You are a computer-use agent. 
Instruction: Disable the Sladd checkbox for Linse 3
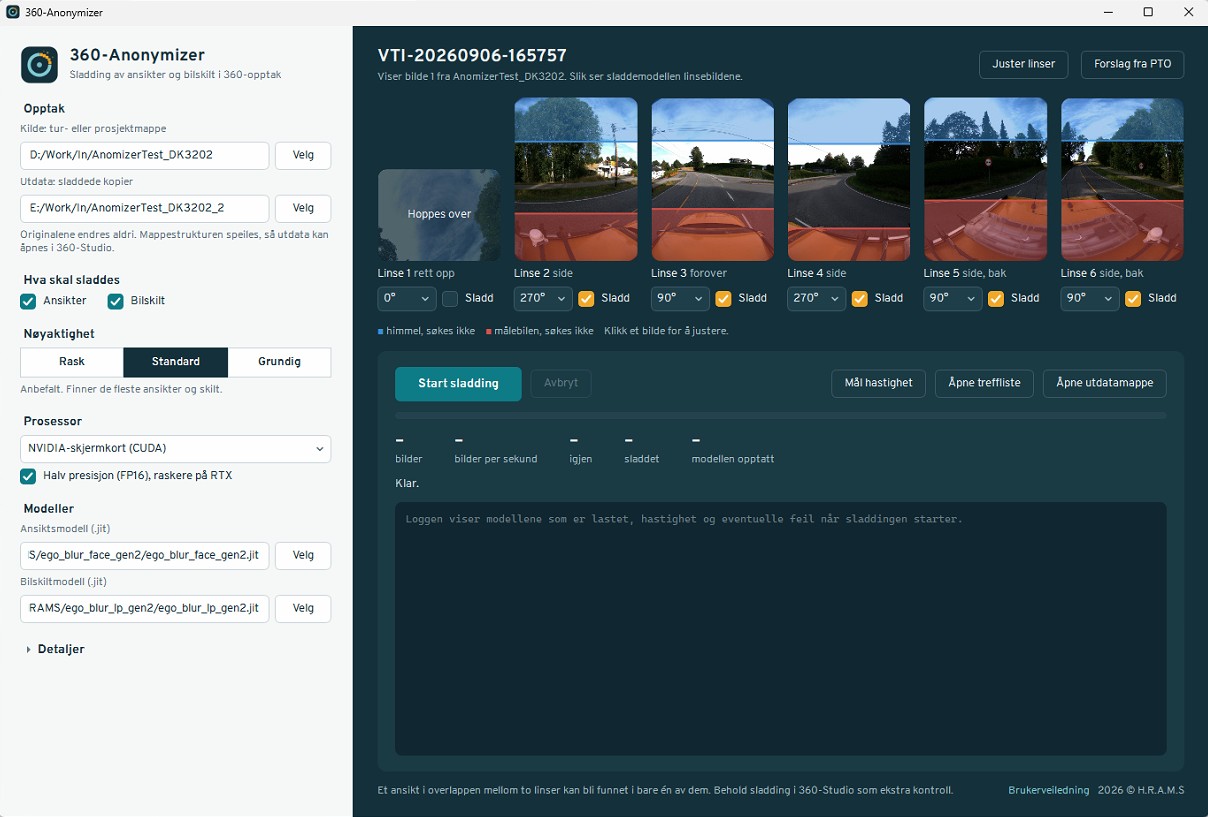(723, 298)
